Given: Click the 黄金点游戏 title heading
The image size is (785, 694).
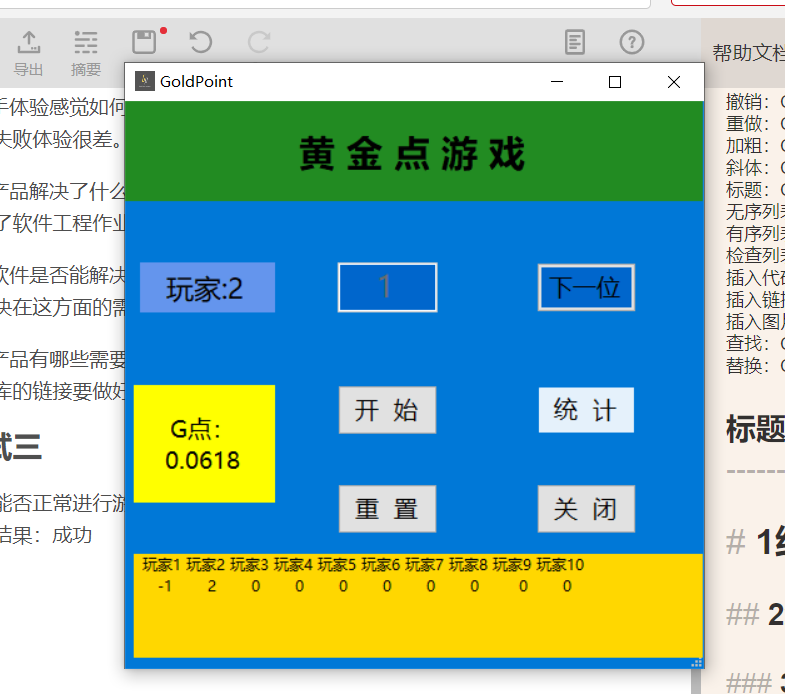Looking at the screenshot, I should click(x=412, y=154).
